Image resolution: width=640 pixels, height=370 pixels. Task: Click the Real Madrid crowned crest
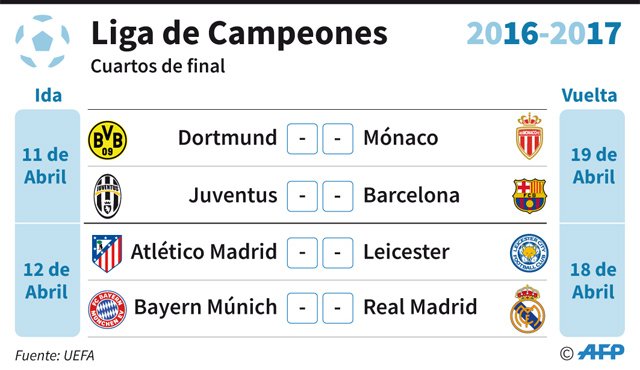[x=528, y=309]
